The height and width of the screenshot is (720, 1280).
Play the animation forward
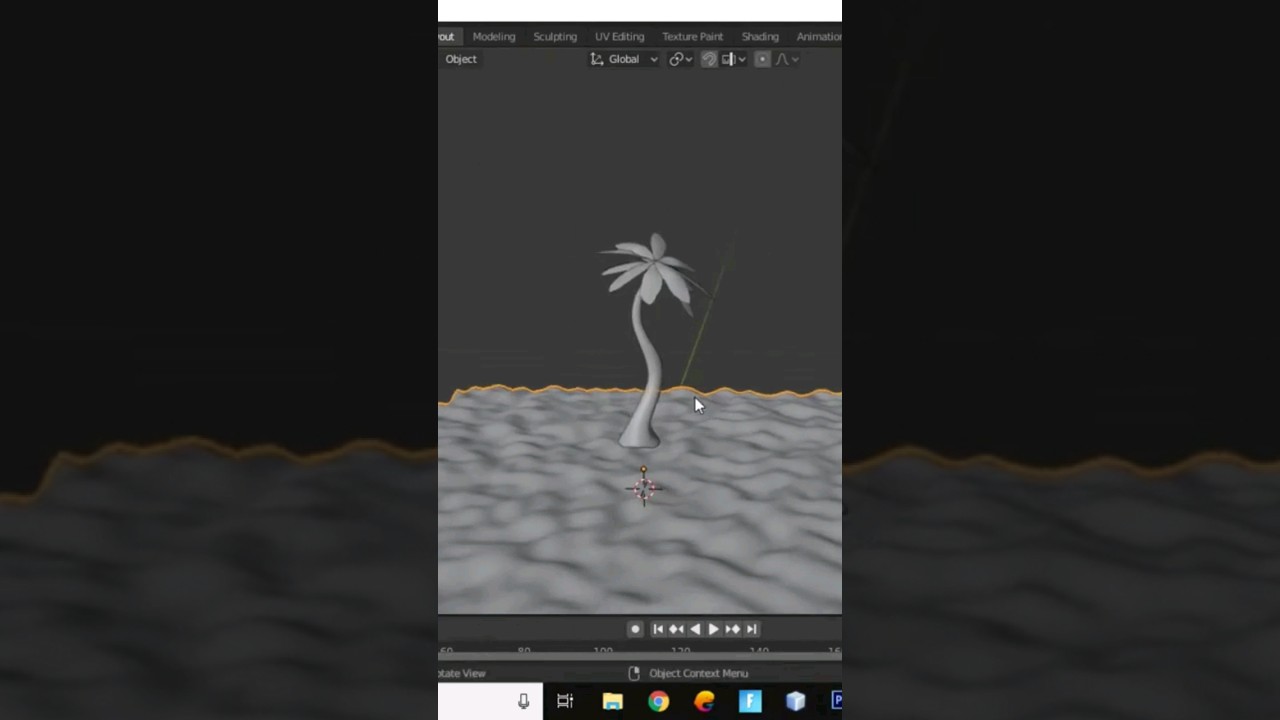(713, 629)
